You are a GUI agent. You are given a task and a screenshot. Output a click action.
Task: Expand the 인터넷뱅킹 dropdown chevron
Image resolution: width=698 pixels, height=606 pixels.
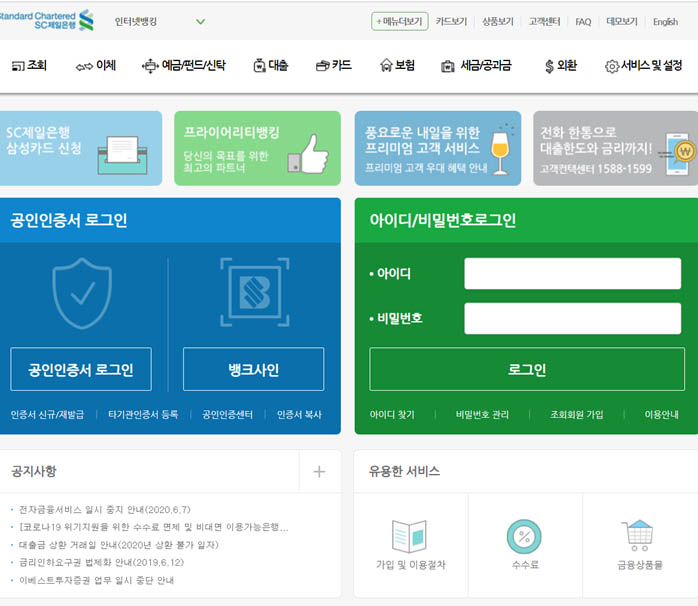click(201, 21)
